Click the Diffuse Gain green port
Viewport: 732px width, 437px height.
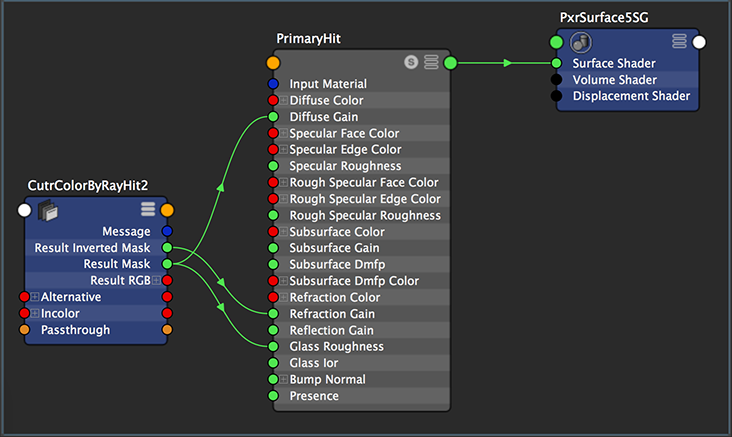273,117
